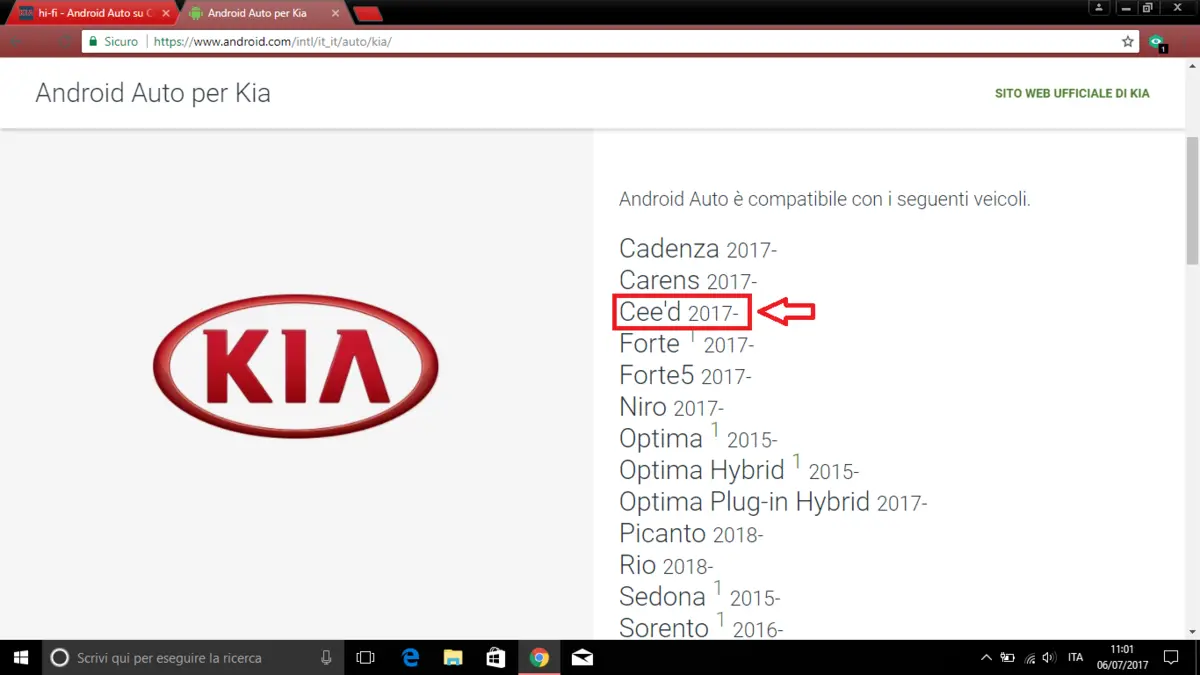Click the Forte5 2017- entry
Image resolution: width=1200 pixels, height=675 pixels.
[685, 376]
